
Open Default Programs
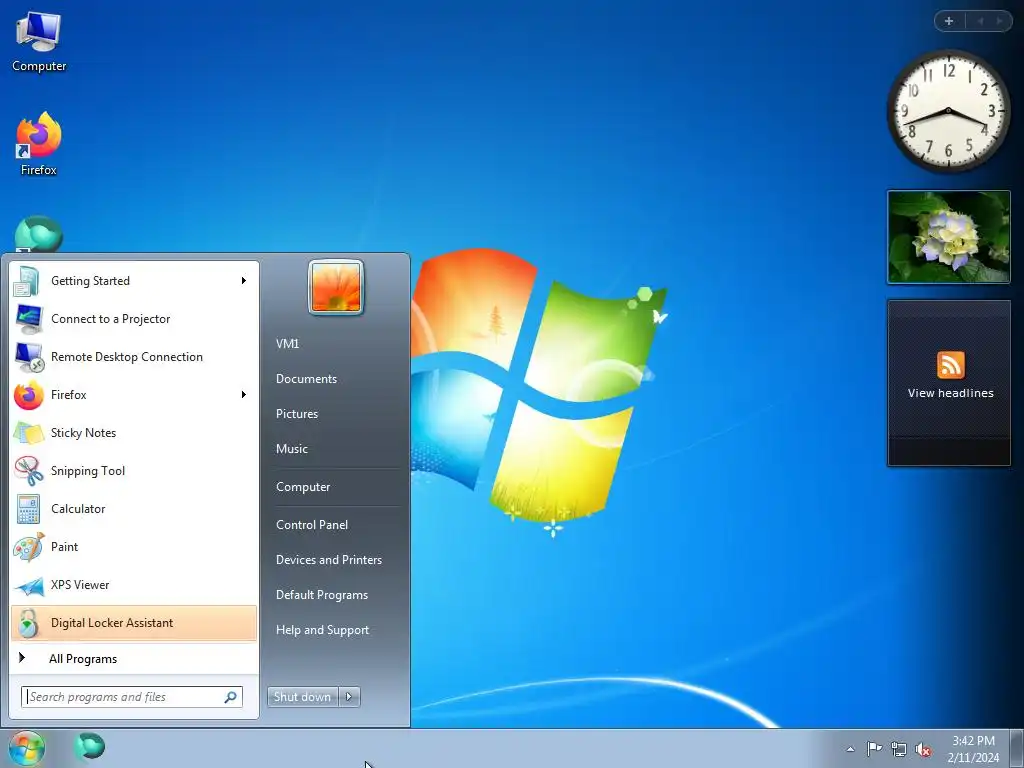tap(322, 595)
